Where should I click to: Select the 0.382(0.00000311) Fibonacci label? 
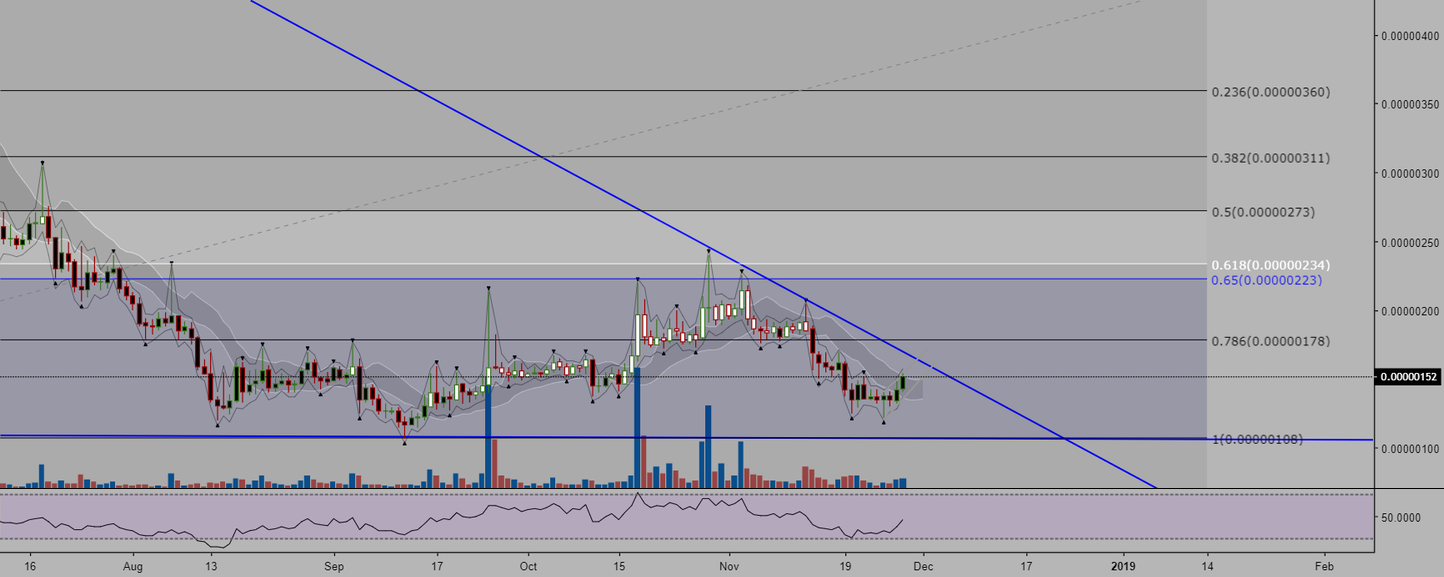pos(1269,158)
